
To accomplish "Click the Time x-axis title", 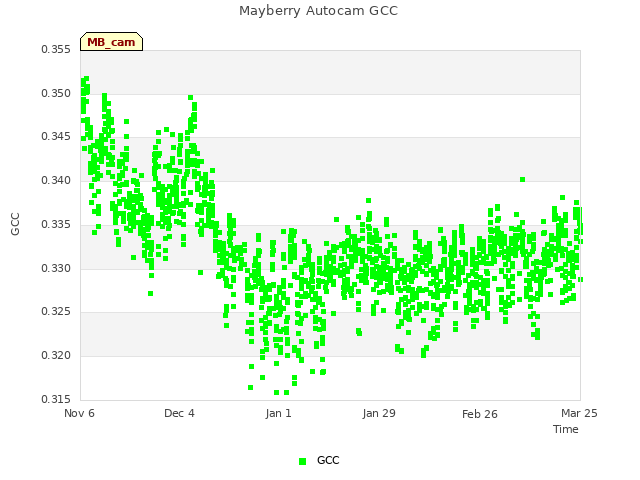I will [566, 429].
